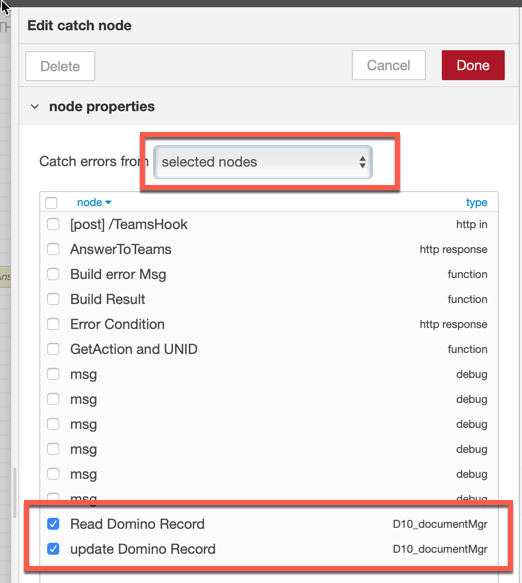Viewport: 522px width, 583px height.
Task: Click the type column header
Action: tap(476, 203)
